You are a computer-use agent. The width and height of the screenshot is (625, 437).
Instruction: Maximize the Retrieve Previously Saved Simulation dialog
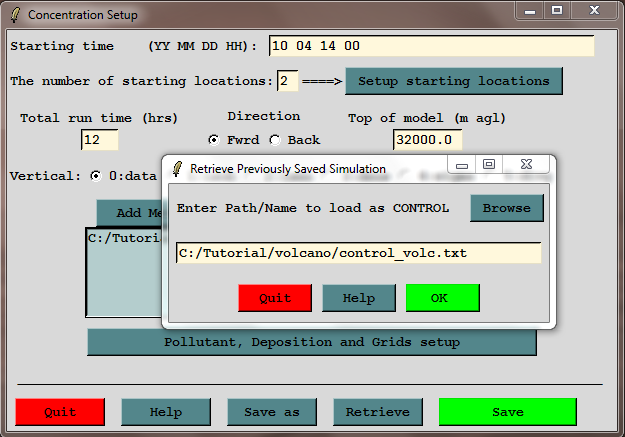(x=489, y=165)
